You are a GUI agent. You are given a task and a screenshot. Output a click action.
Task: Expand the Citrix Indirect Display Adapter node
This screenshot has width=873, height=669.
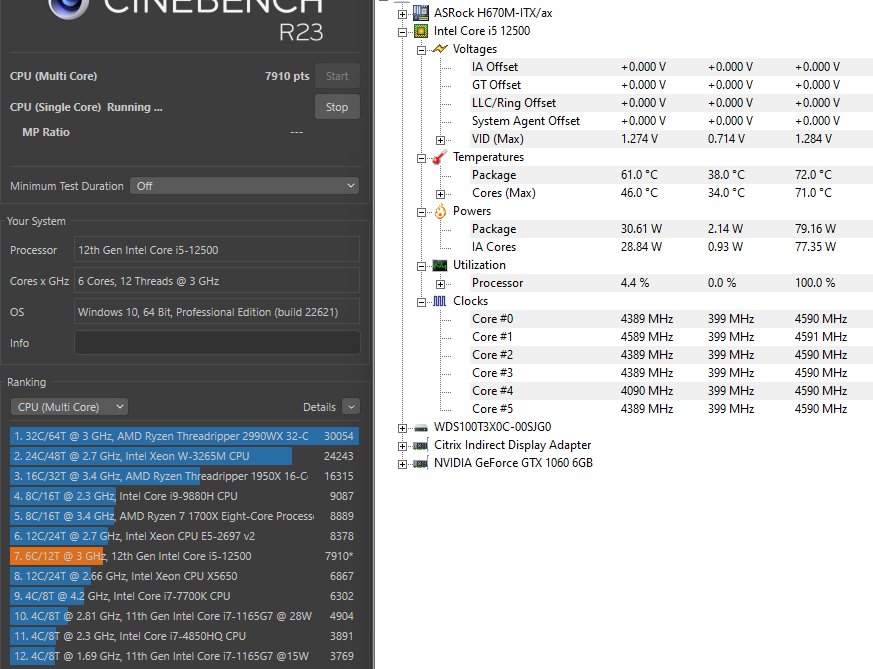(x=403, y=446)
